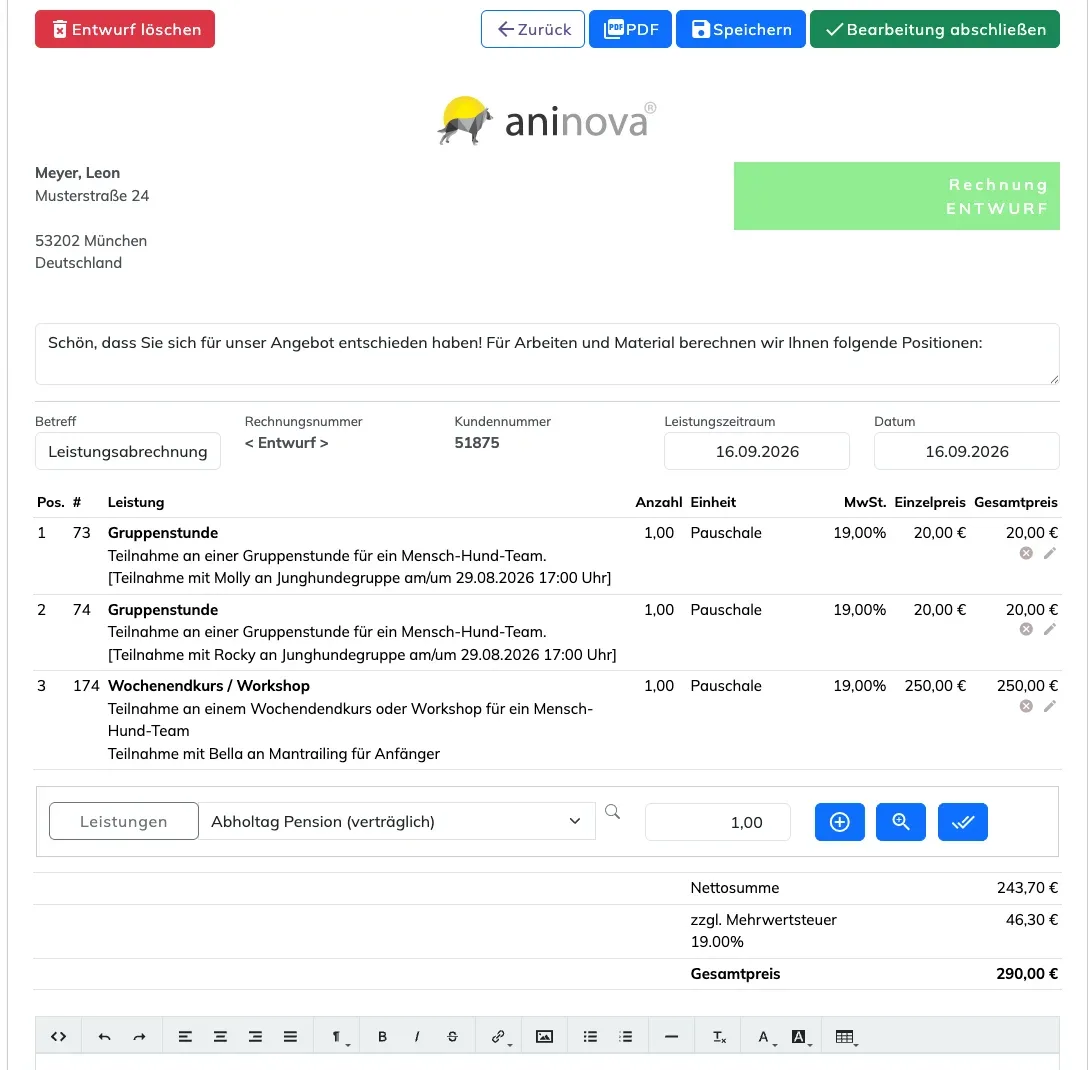Toggle source code view in editor
Viewport: 1090px width, 1070px height.
point(58,1037)
